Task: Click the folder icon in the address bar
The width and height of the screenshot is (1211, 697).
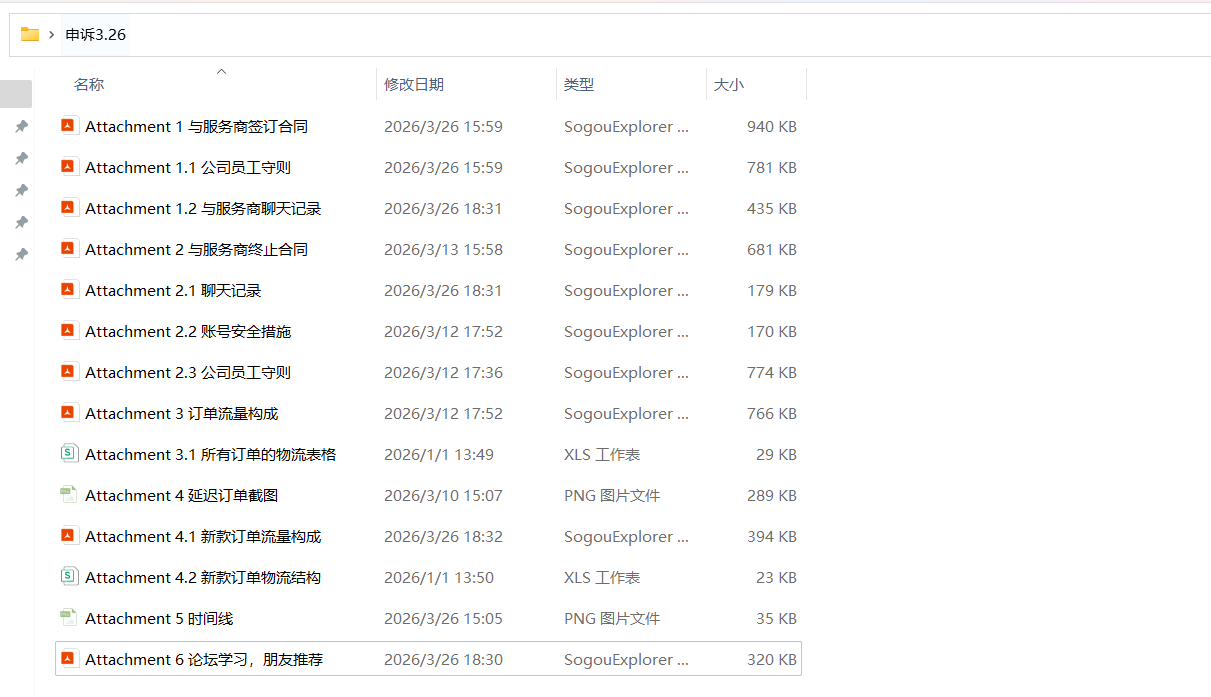Action: 30,35
